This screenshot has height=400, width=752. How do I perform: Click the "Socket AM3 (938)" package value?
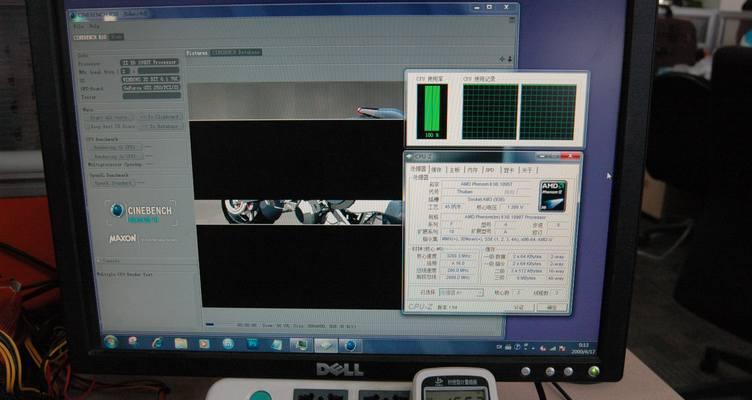(x=487, y=199)
